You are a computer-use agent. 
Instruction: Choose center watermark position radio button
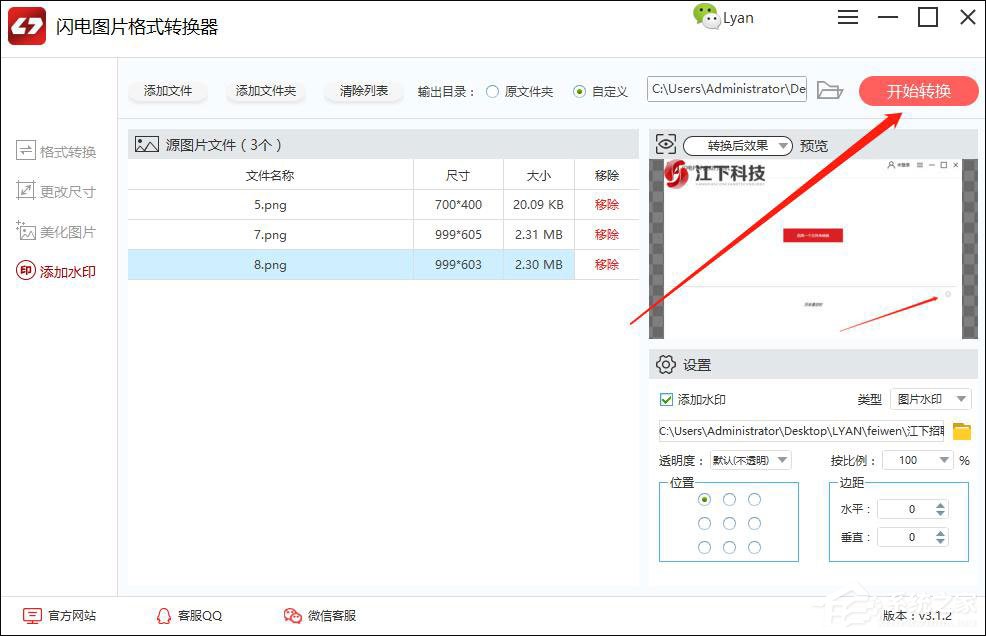(x=729, y=522)
